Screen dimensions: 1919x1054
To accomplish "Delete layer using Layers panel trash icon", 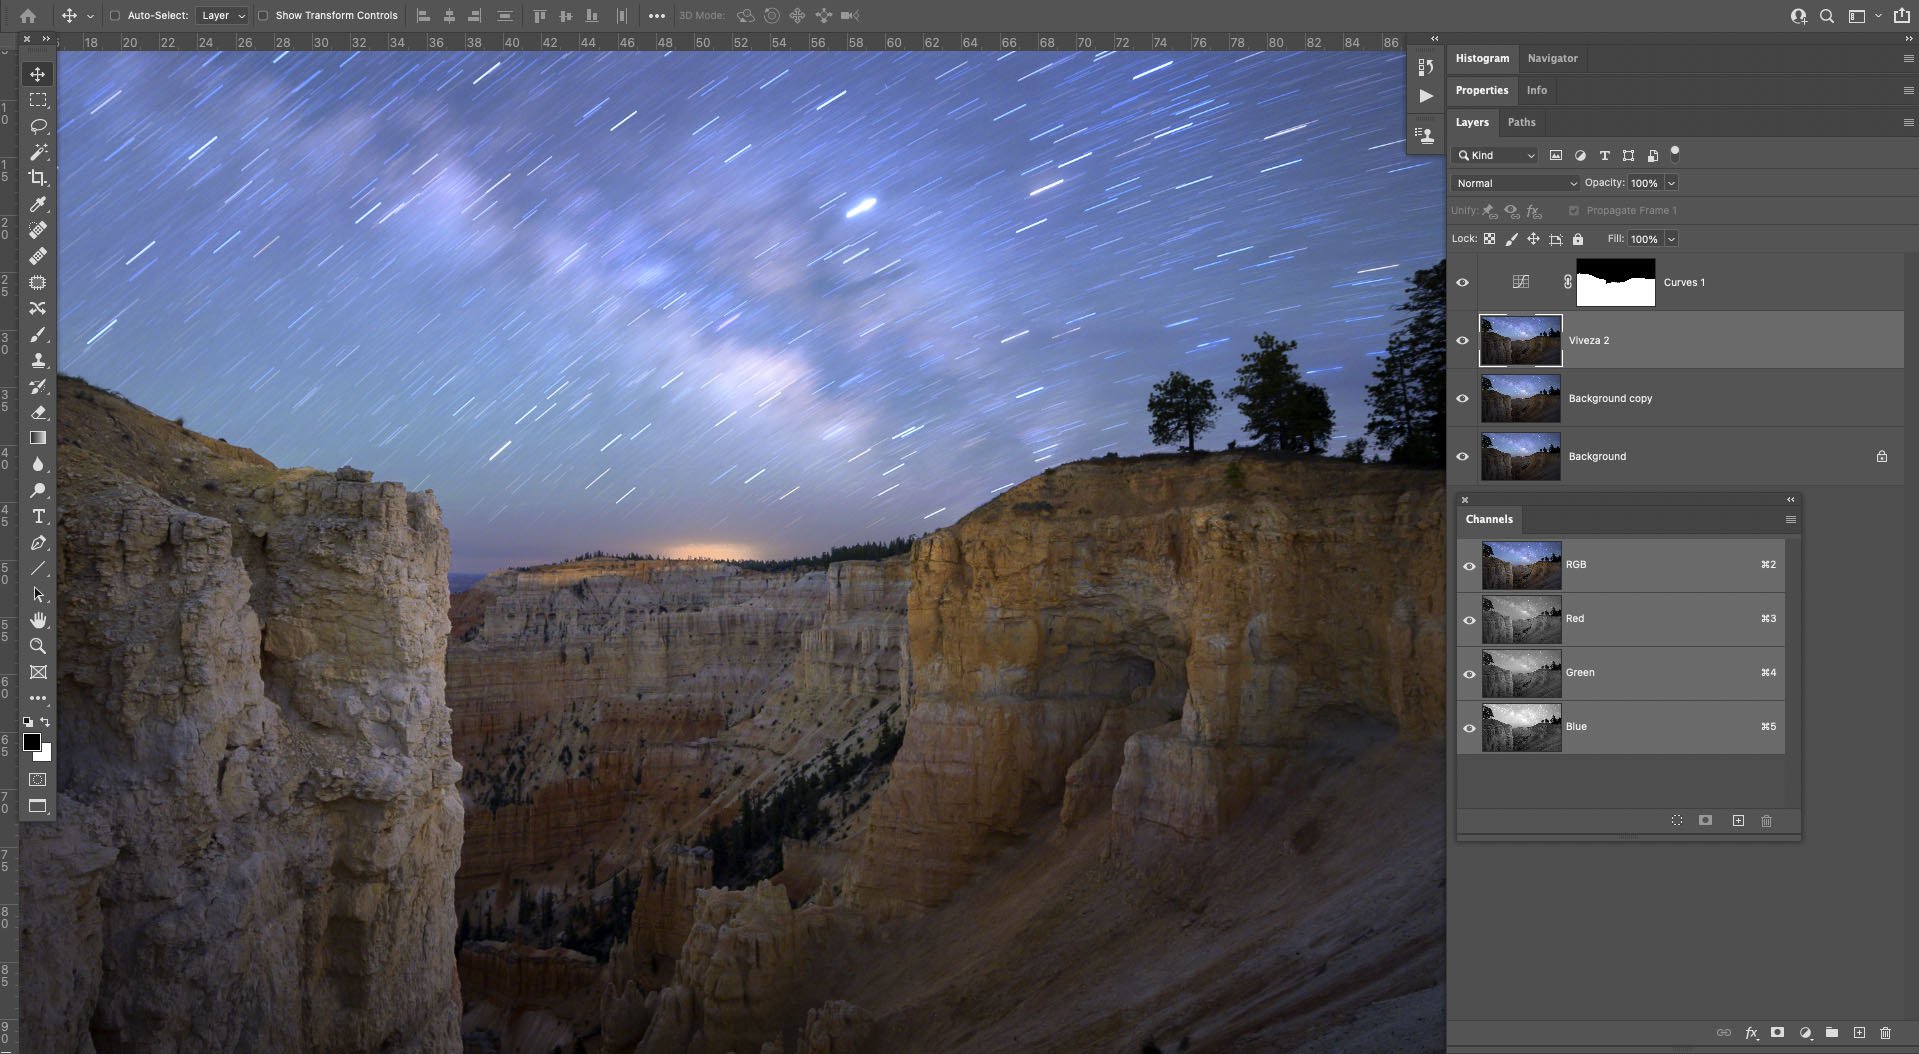I will [1885, 1033].
